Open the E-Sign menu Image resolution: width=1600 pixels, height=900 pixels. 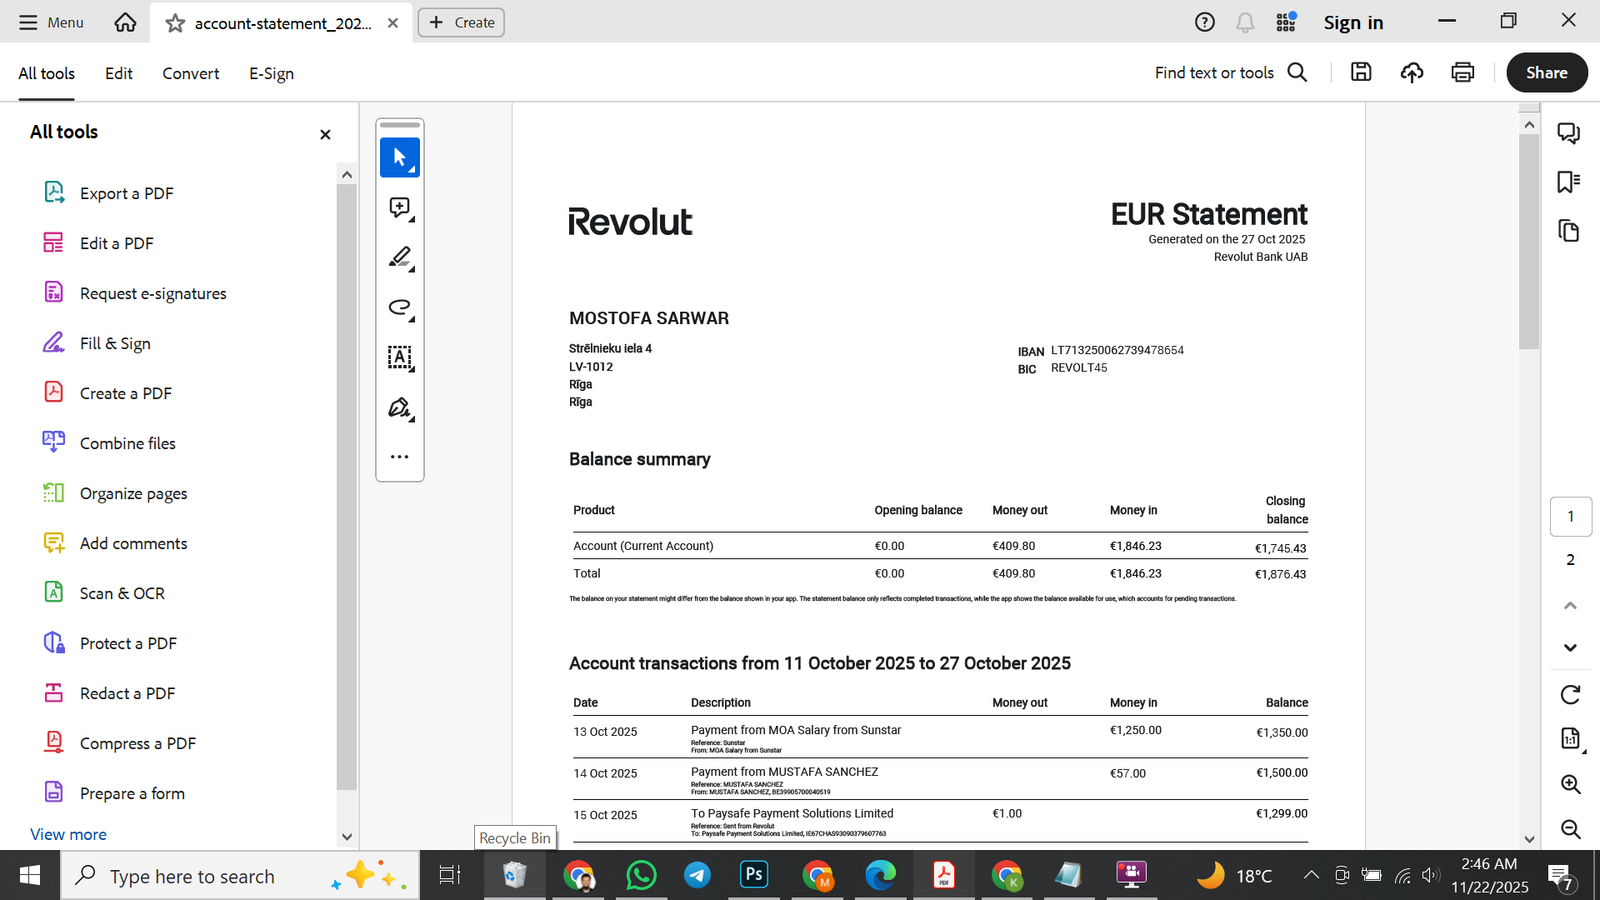click(270, 73)
